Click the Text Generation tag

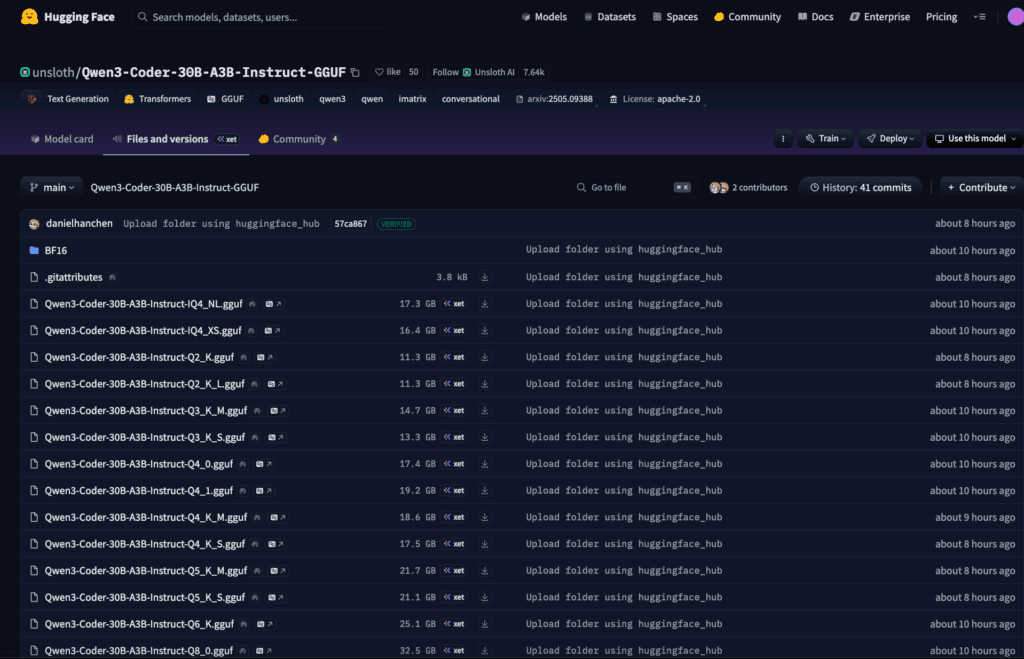click(68, 99)
